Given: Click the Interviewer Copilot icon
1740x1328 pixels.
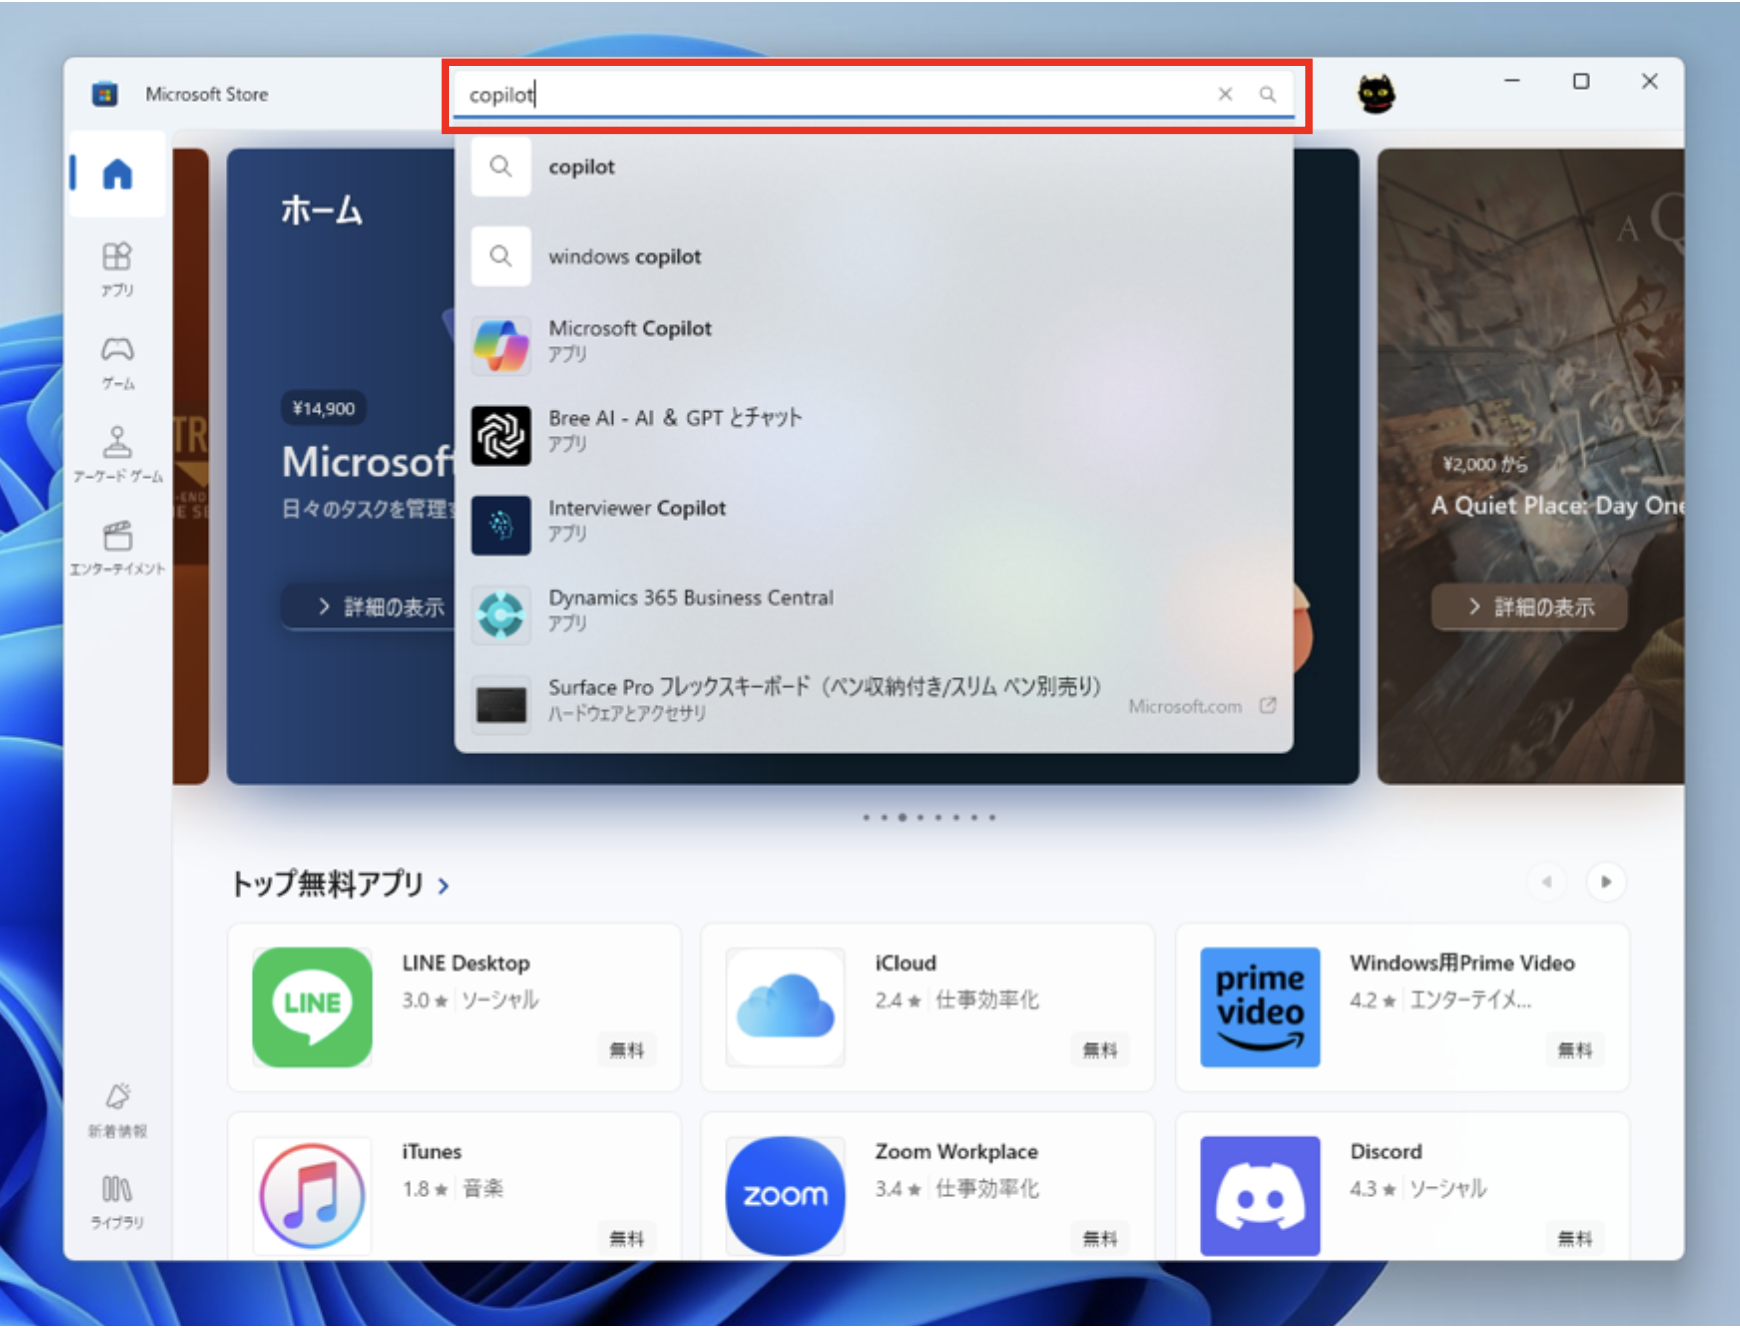Looking at the screenshot, I should [x=501, y=525].
